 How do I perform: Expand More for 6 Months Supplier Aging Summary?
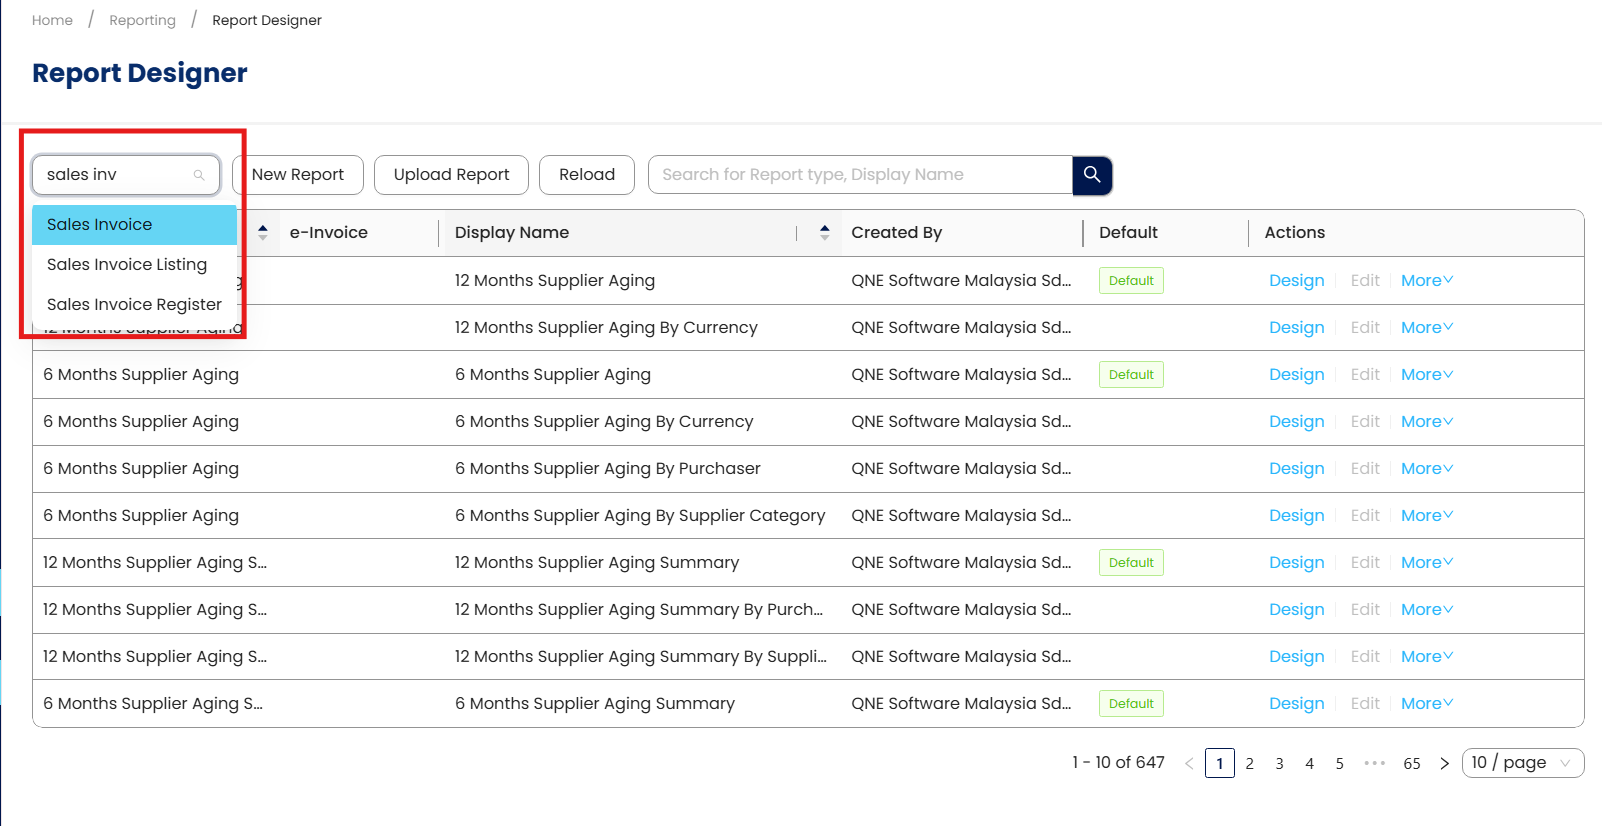[1426, 704]
